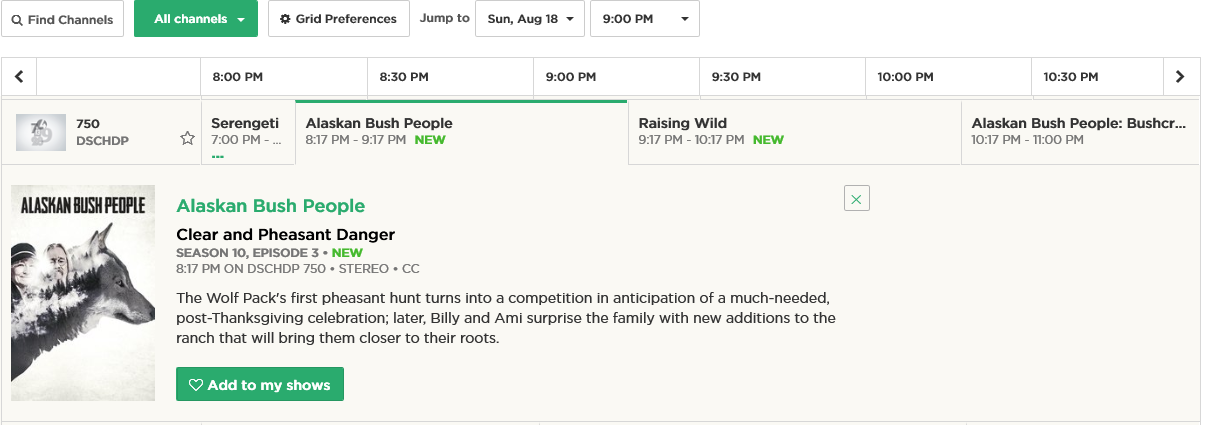Open the 9:00 PM time dropdown
1208x425 pixels.
click(644, 19)
